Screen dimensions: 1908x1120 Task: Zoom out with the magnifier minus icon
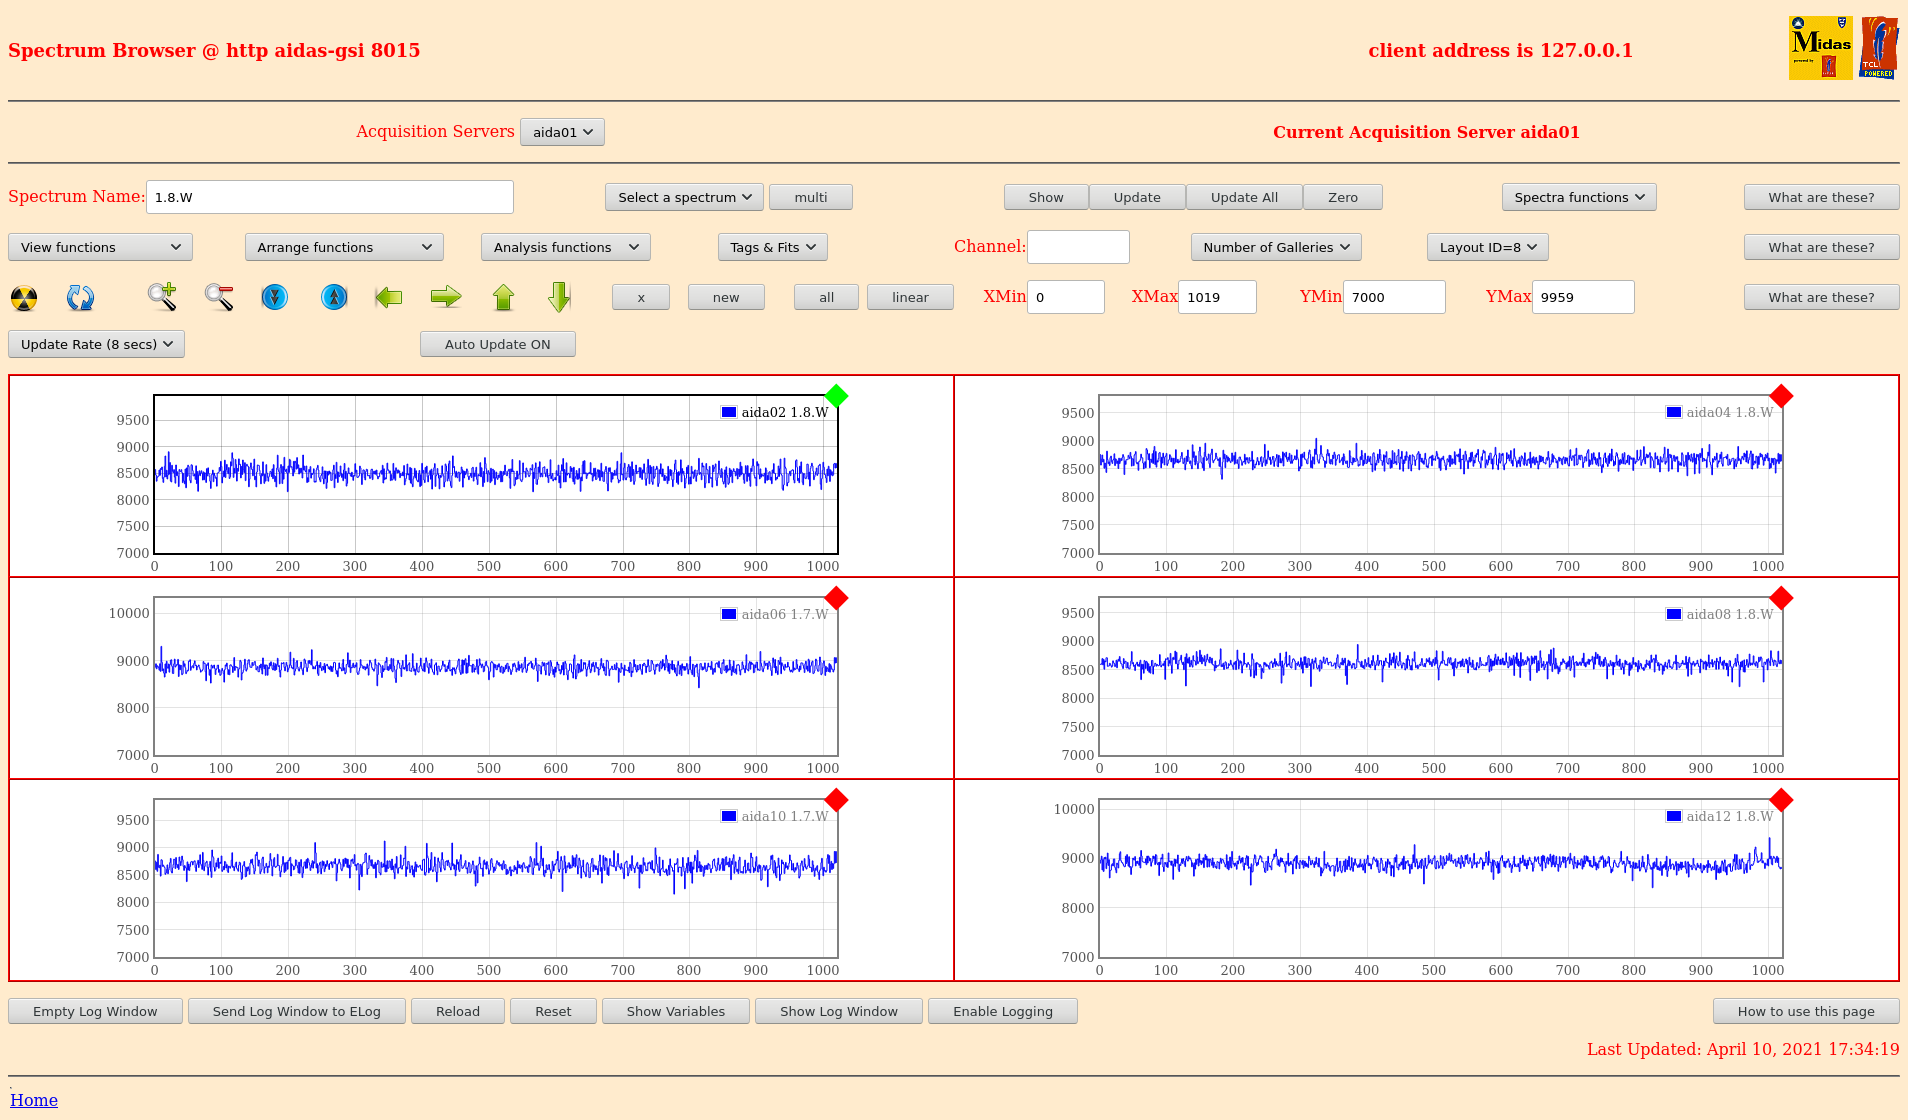point(219,297)
